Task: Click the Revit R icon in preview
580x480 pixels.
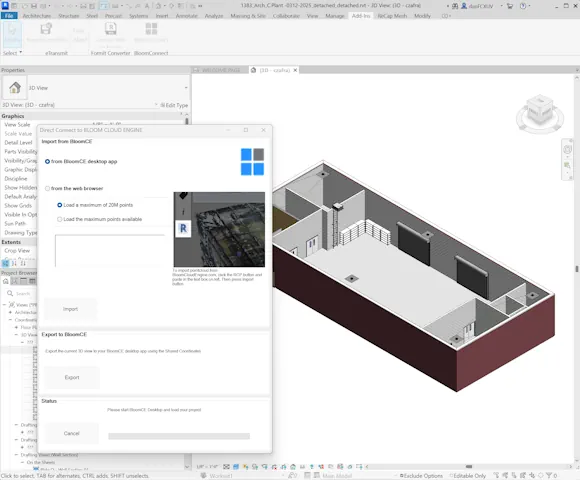Action: point(183,229)
